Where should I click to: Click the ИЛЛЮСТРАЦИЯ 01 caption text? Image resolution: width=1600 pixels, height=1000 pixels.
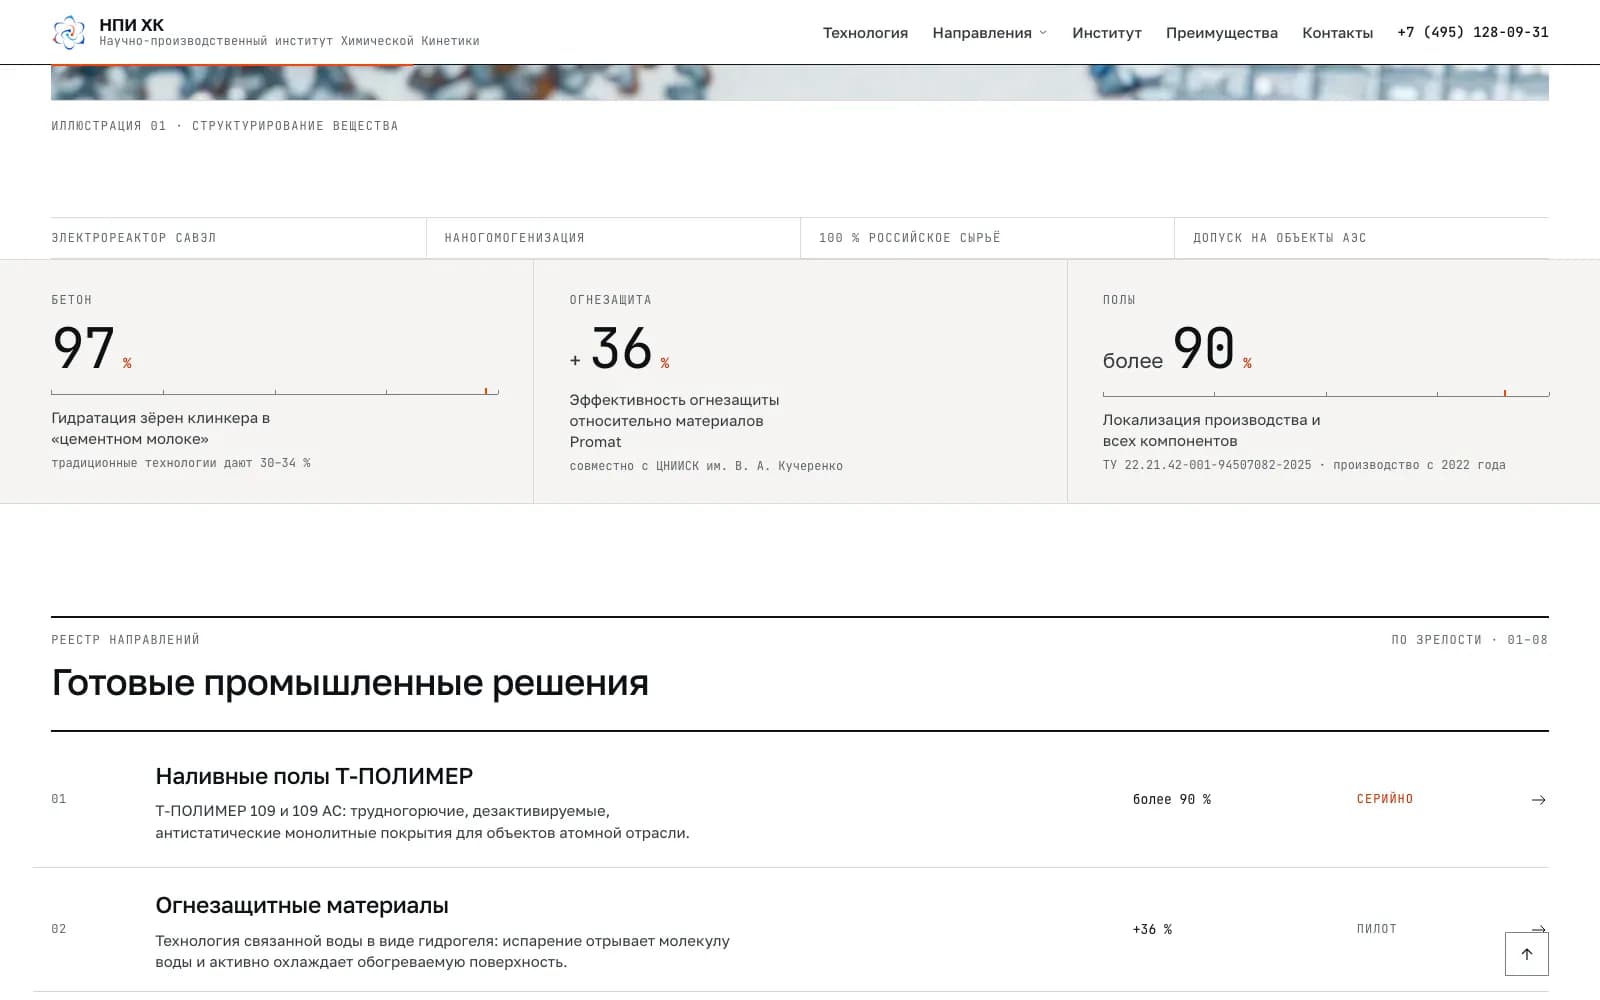[225, 126]
